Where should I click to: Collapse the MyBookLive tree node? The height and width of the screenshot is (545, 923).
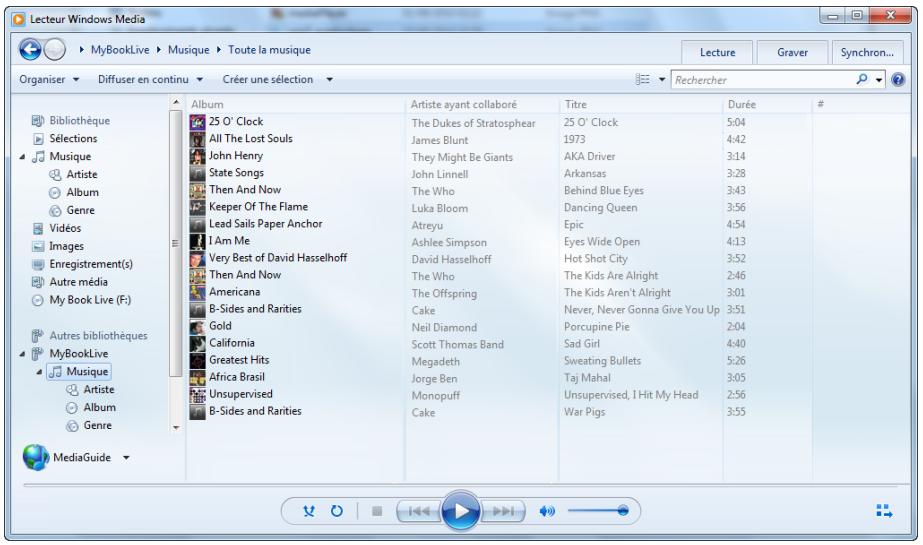pos(22,354)
